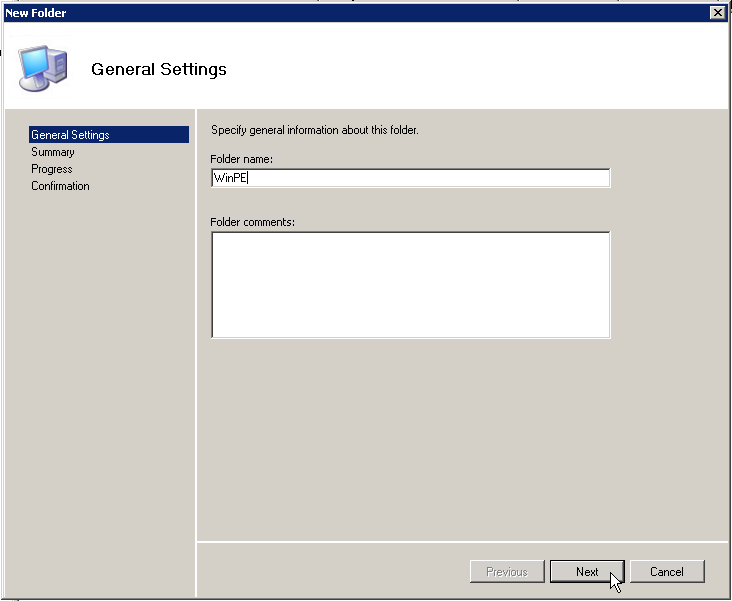The width and height of the screenshot is (732, 601).
Task: Click the New Folder title bar text
Action: pyautogui.click(x=36, y=12)
